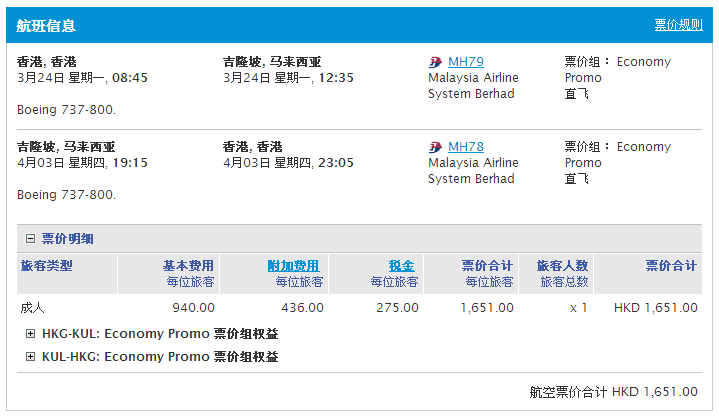Select the 旅客类型 column header
Image resolution: width=719 pixels, height=419 pixels.
(47, 266)
